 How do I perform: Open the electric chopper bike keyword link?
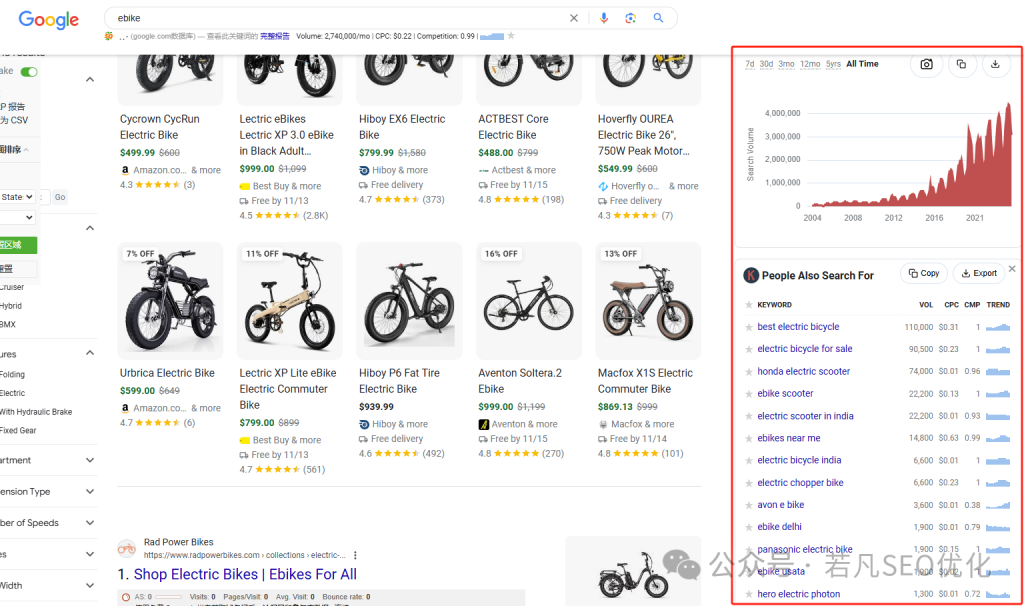click(x=800, y=483)
